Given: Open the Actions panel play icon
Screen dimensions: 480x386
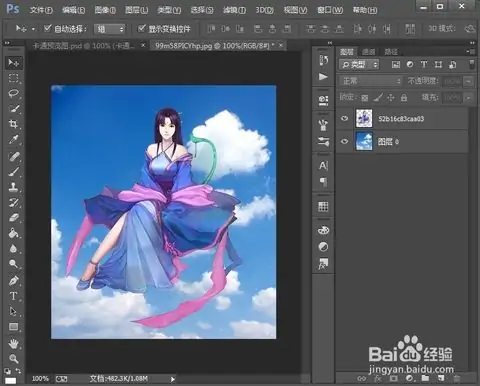Looking at the screenshot, I should (323, 77).
